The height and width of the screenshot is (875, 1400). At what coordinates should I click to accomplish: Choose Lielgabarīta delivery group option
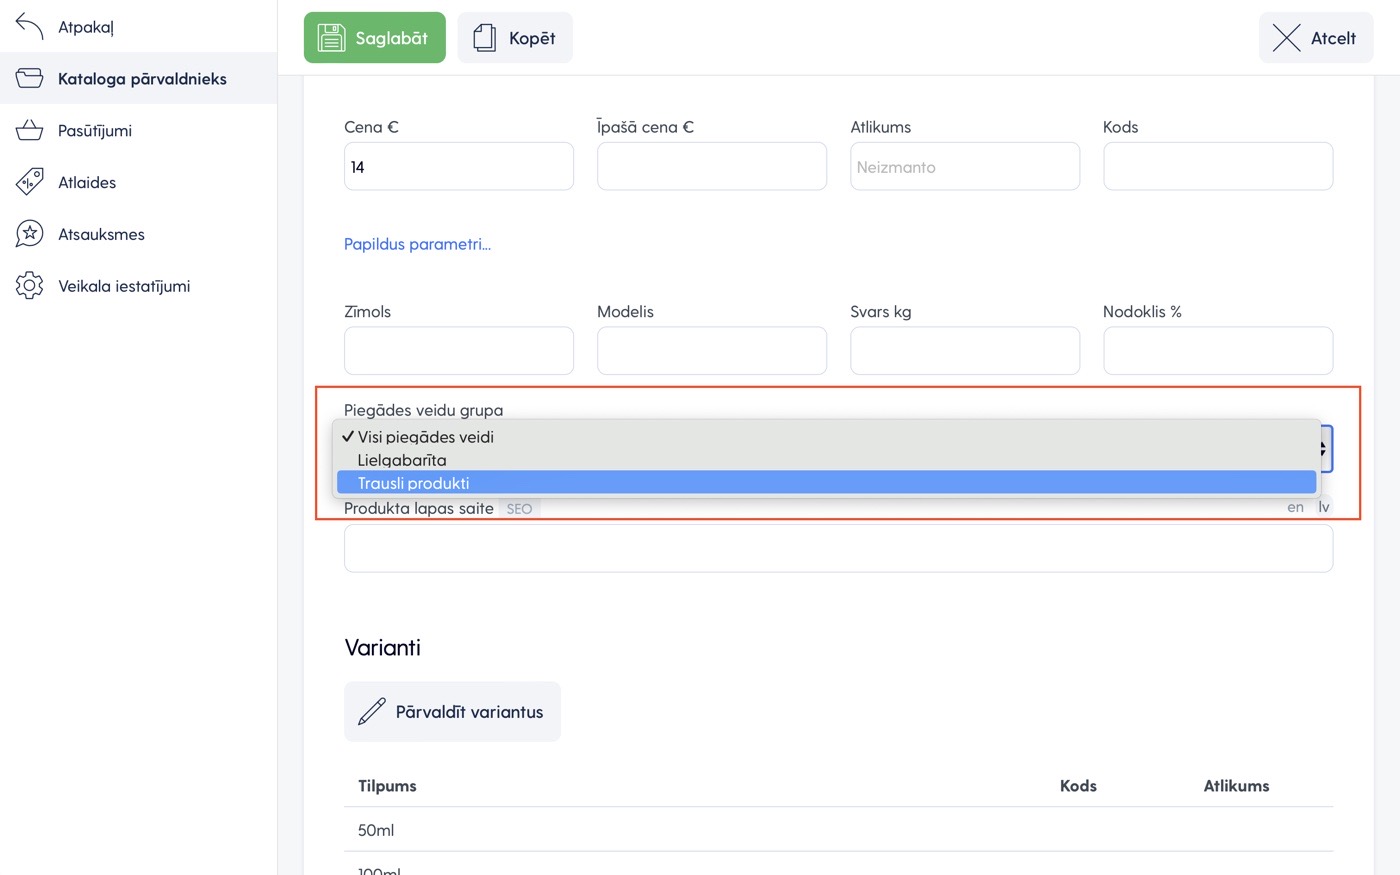[x=826, y=460]
